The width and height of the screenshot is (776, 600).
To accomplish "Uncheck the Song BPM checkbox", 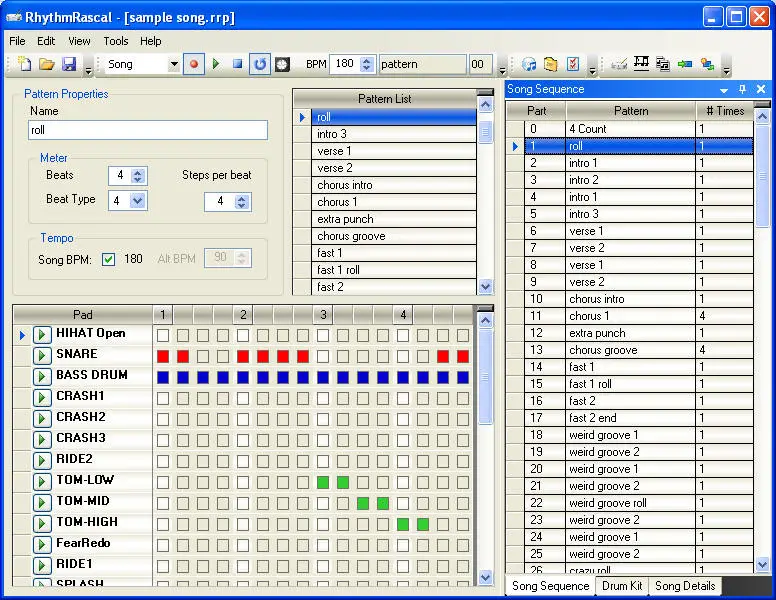I will (109, 259).
